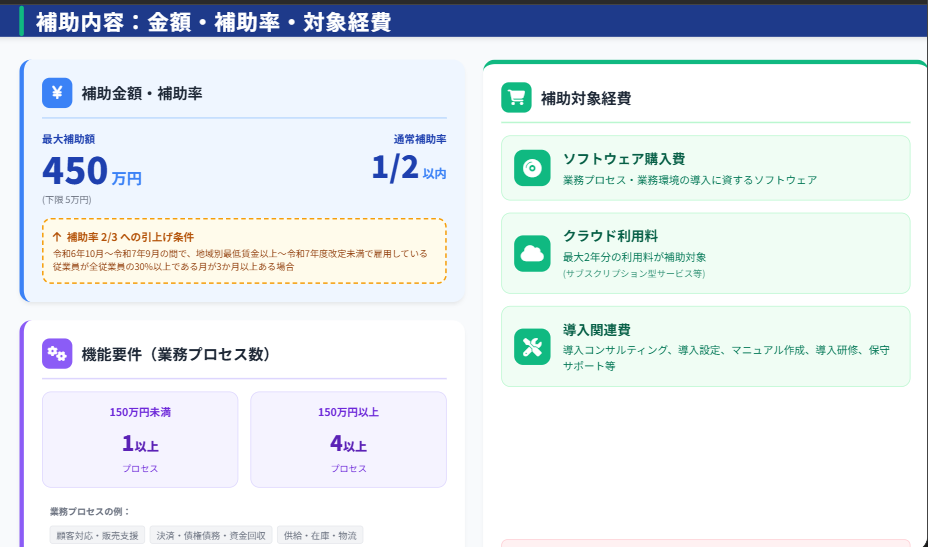Click the disc icon for ソフトウェア購入費

click(532, 168)
